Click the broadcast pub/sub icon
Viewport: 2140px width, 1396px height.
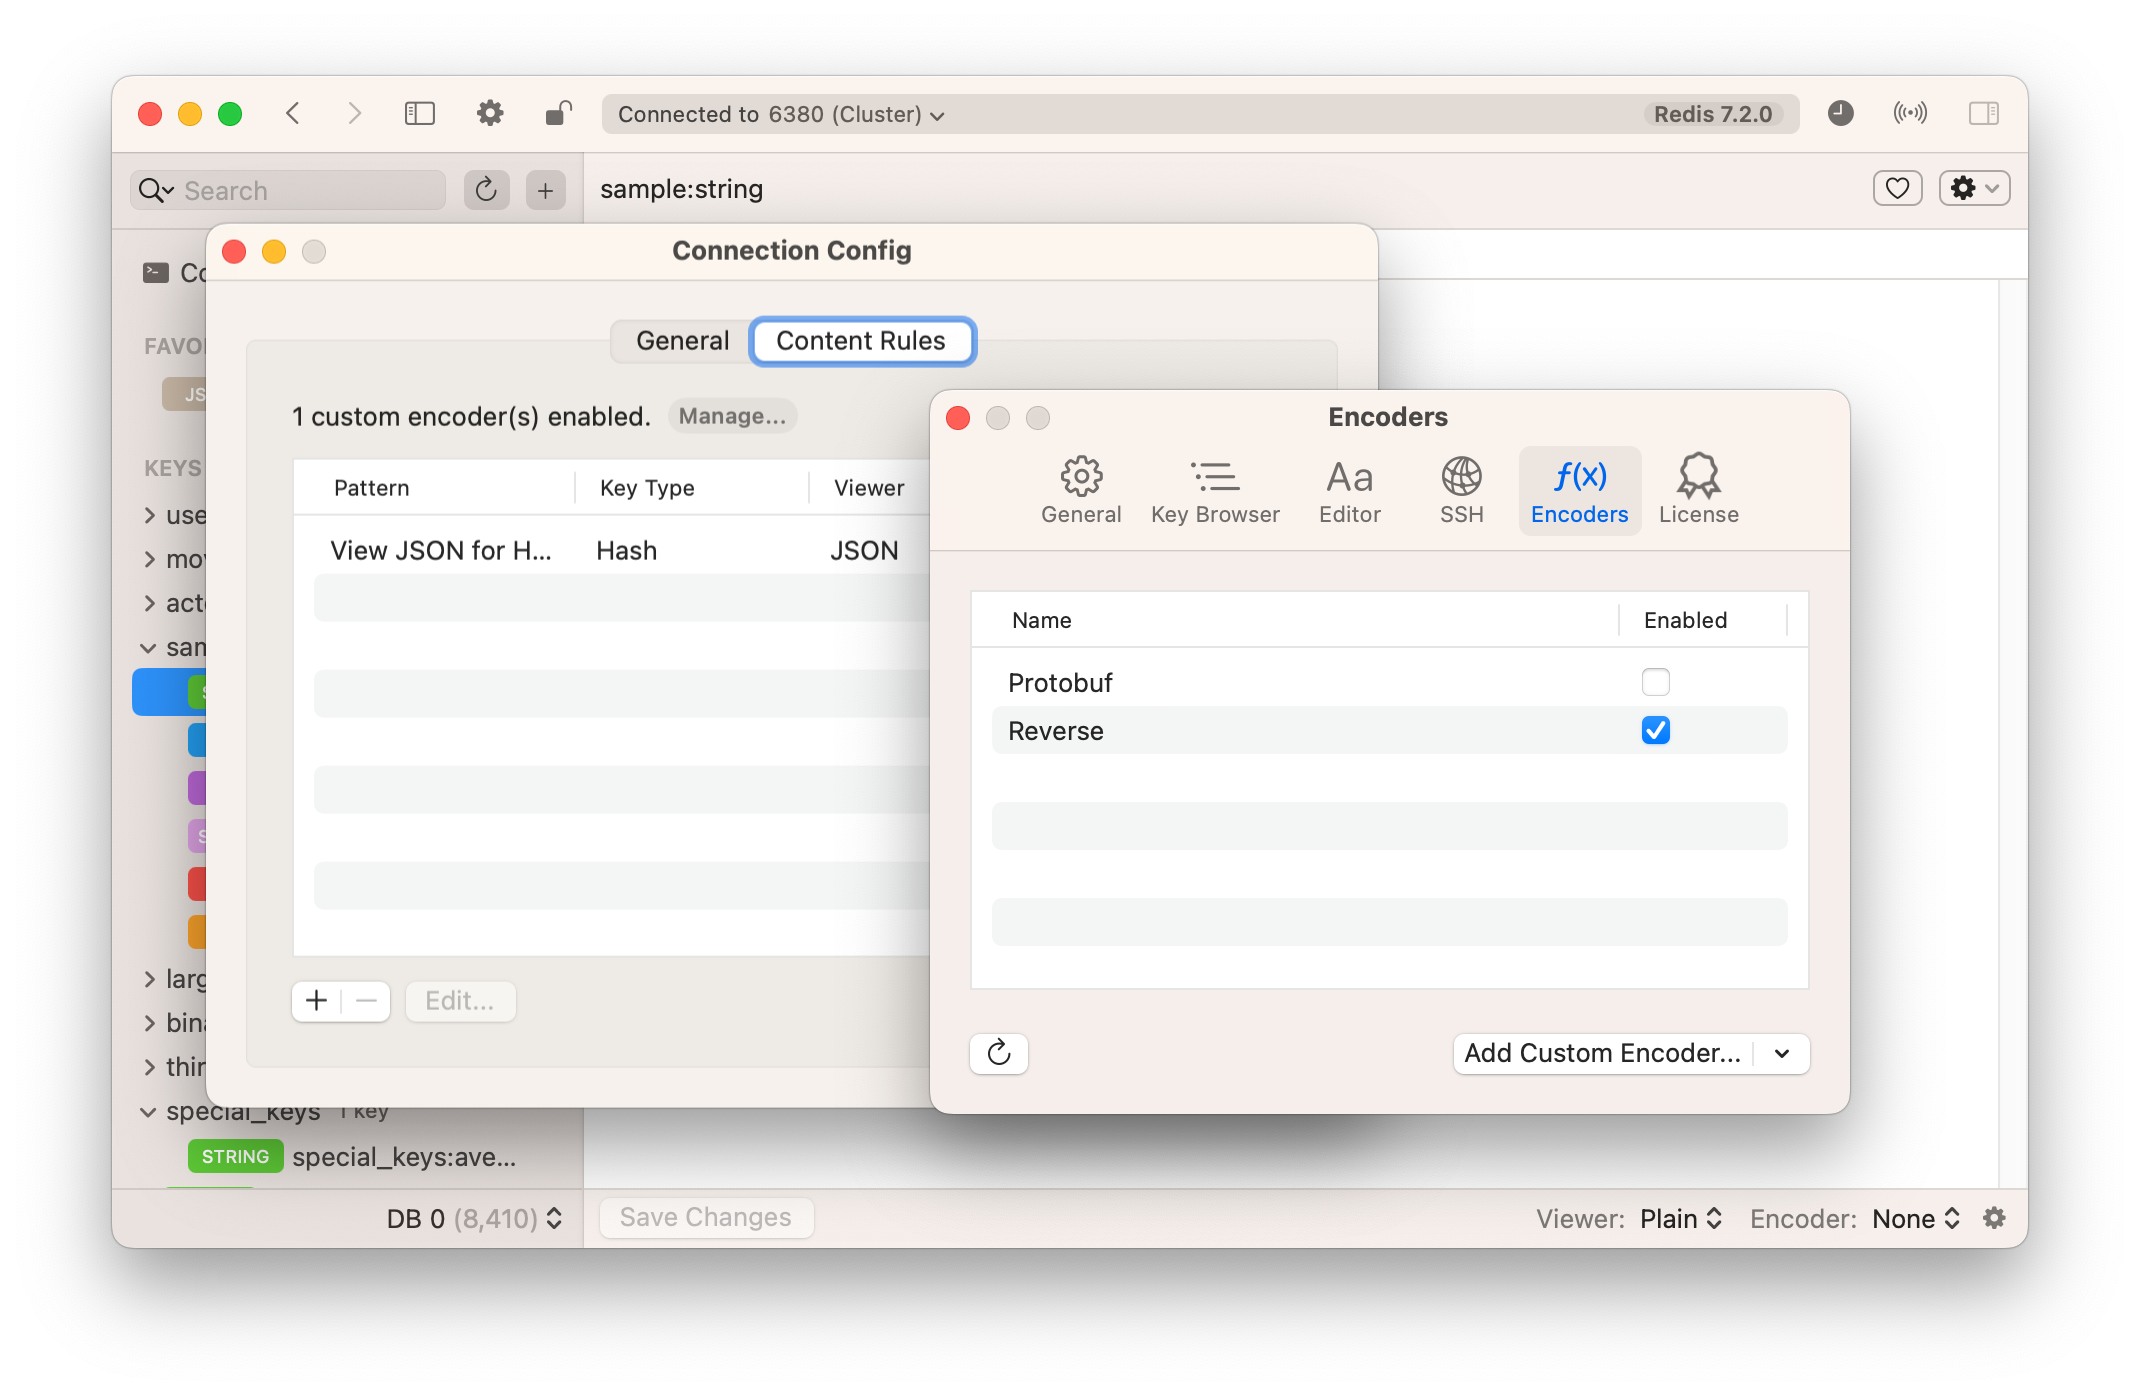[x=1910, y=114]
